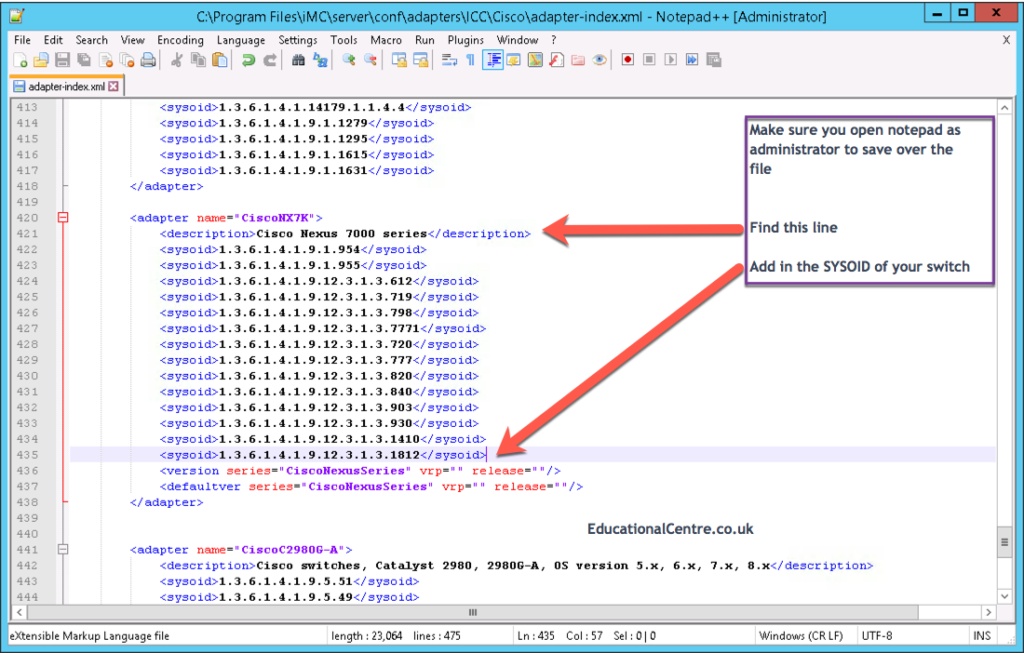
Task: Collapse the CiscoNX7K adapter fold marker
Action: (62, 217)
